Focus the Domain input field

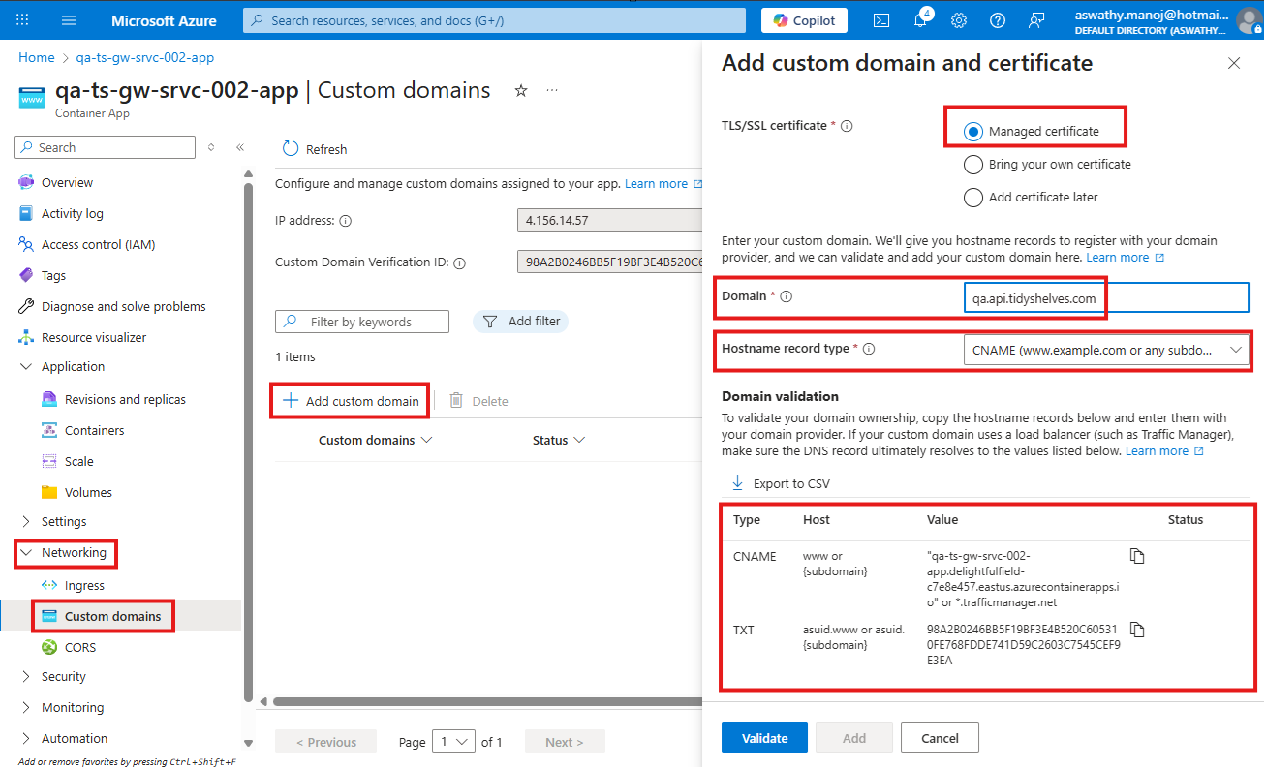coord(1106,298)
